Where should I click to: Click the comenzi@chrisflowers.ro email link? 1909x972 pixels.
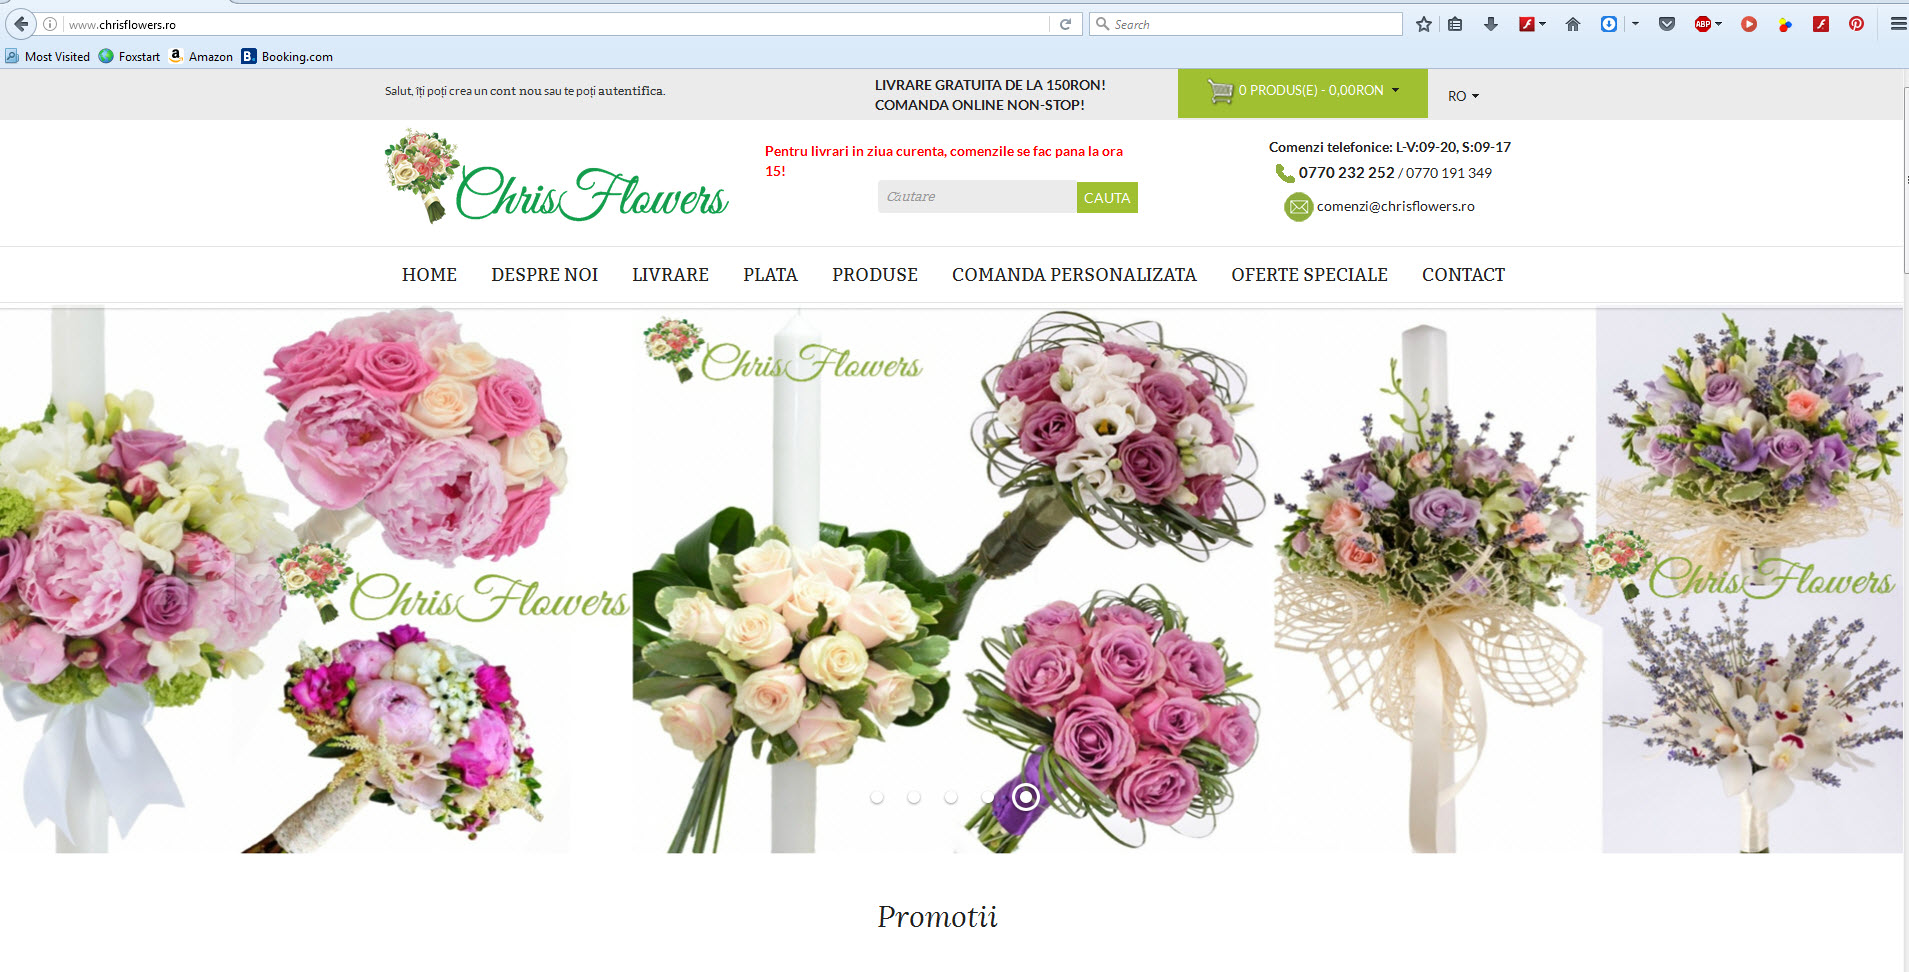[1395, 206]
